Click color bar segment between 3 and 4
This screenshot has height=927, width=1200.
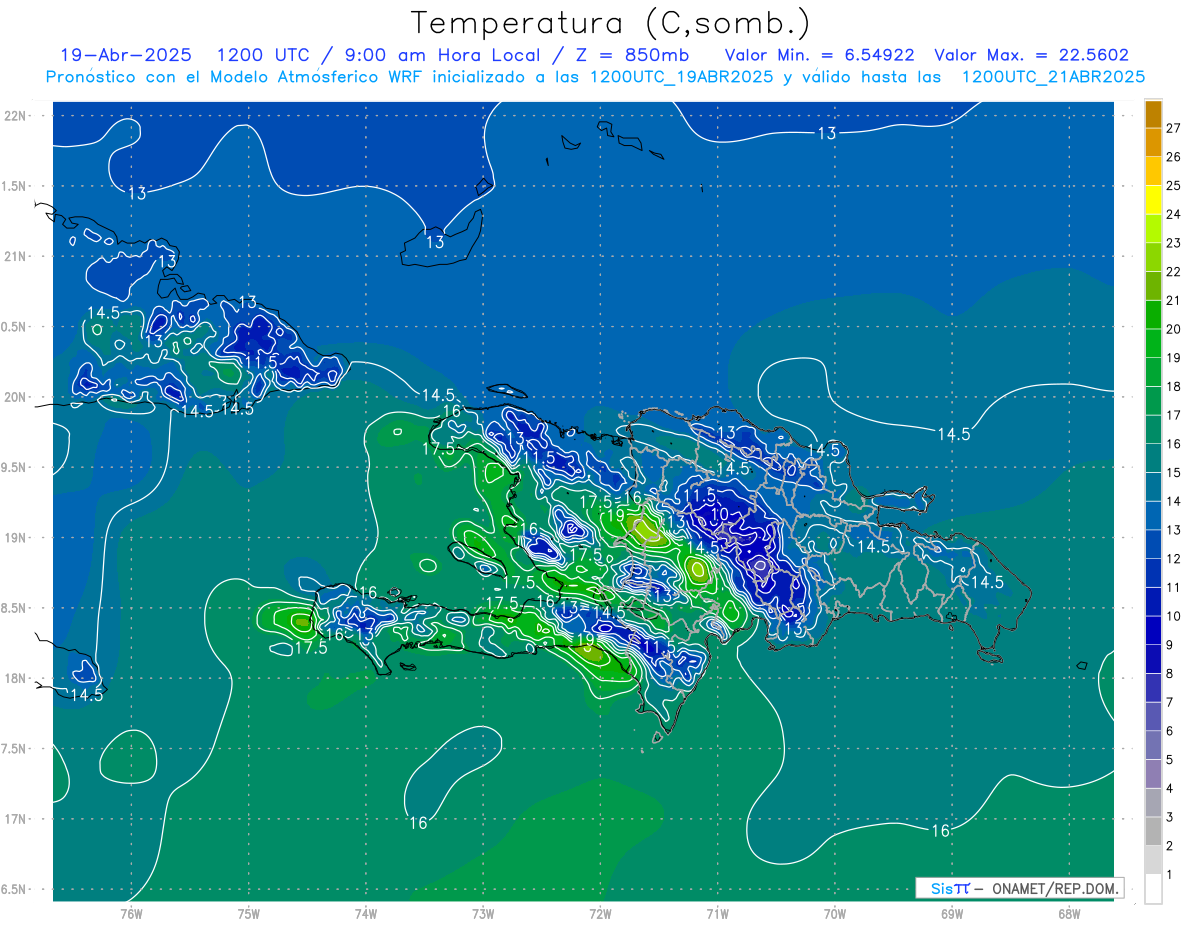[x=1153, y=803]
